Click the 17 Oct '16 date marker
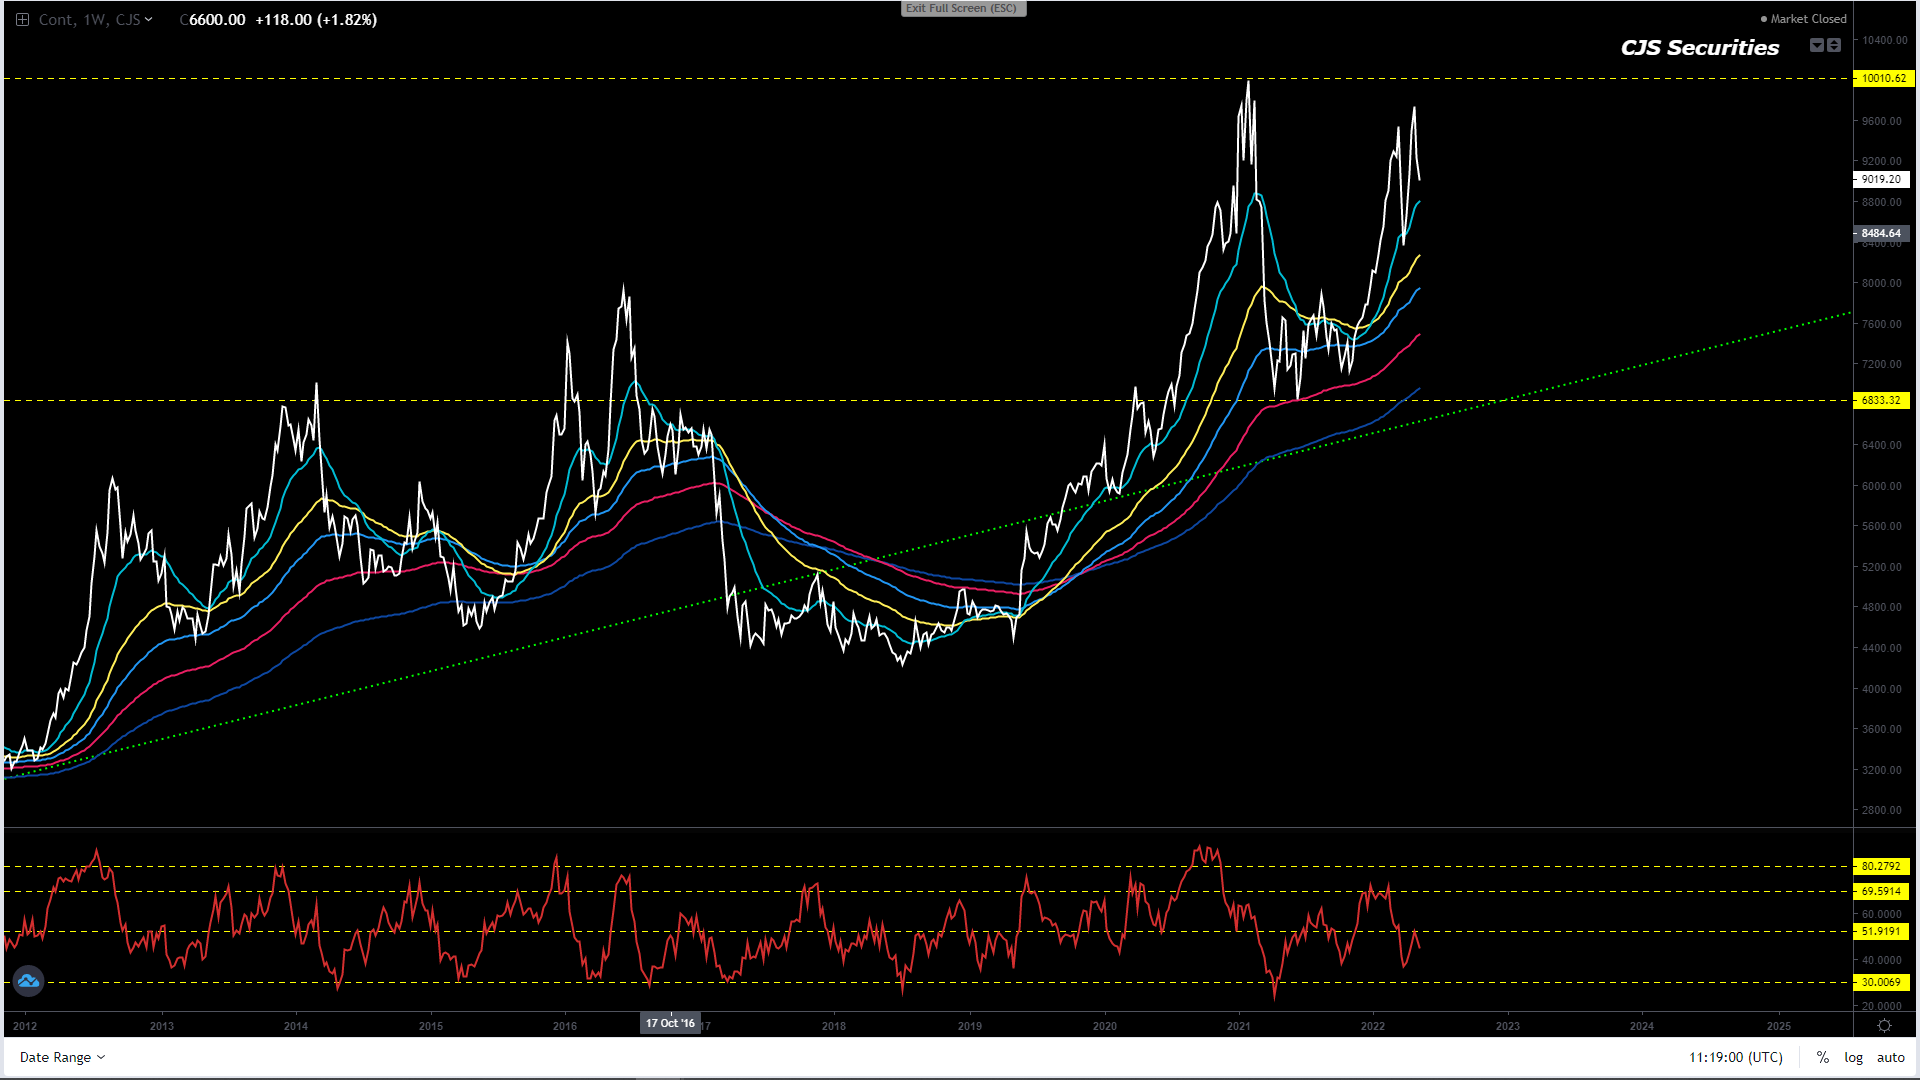Viewport: 1920px width, 1080px height. click(670, 1023)
